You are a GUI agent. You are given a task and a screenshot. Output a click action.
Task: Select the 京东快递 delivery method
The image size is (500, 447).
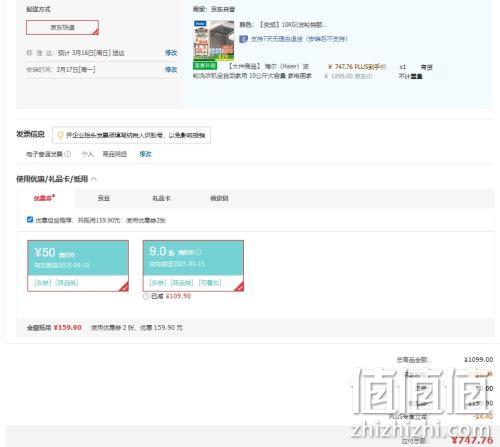click(62, 27)
